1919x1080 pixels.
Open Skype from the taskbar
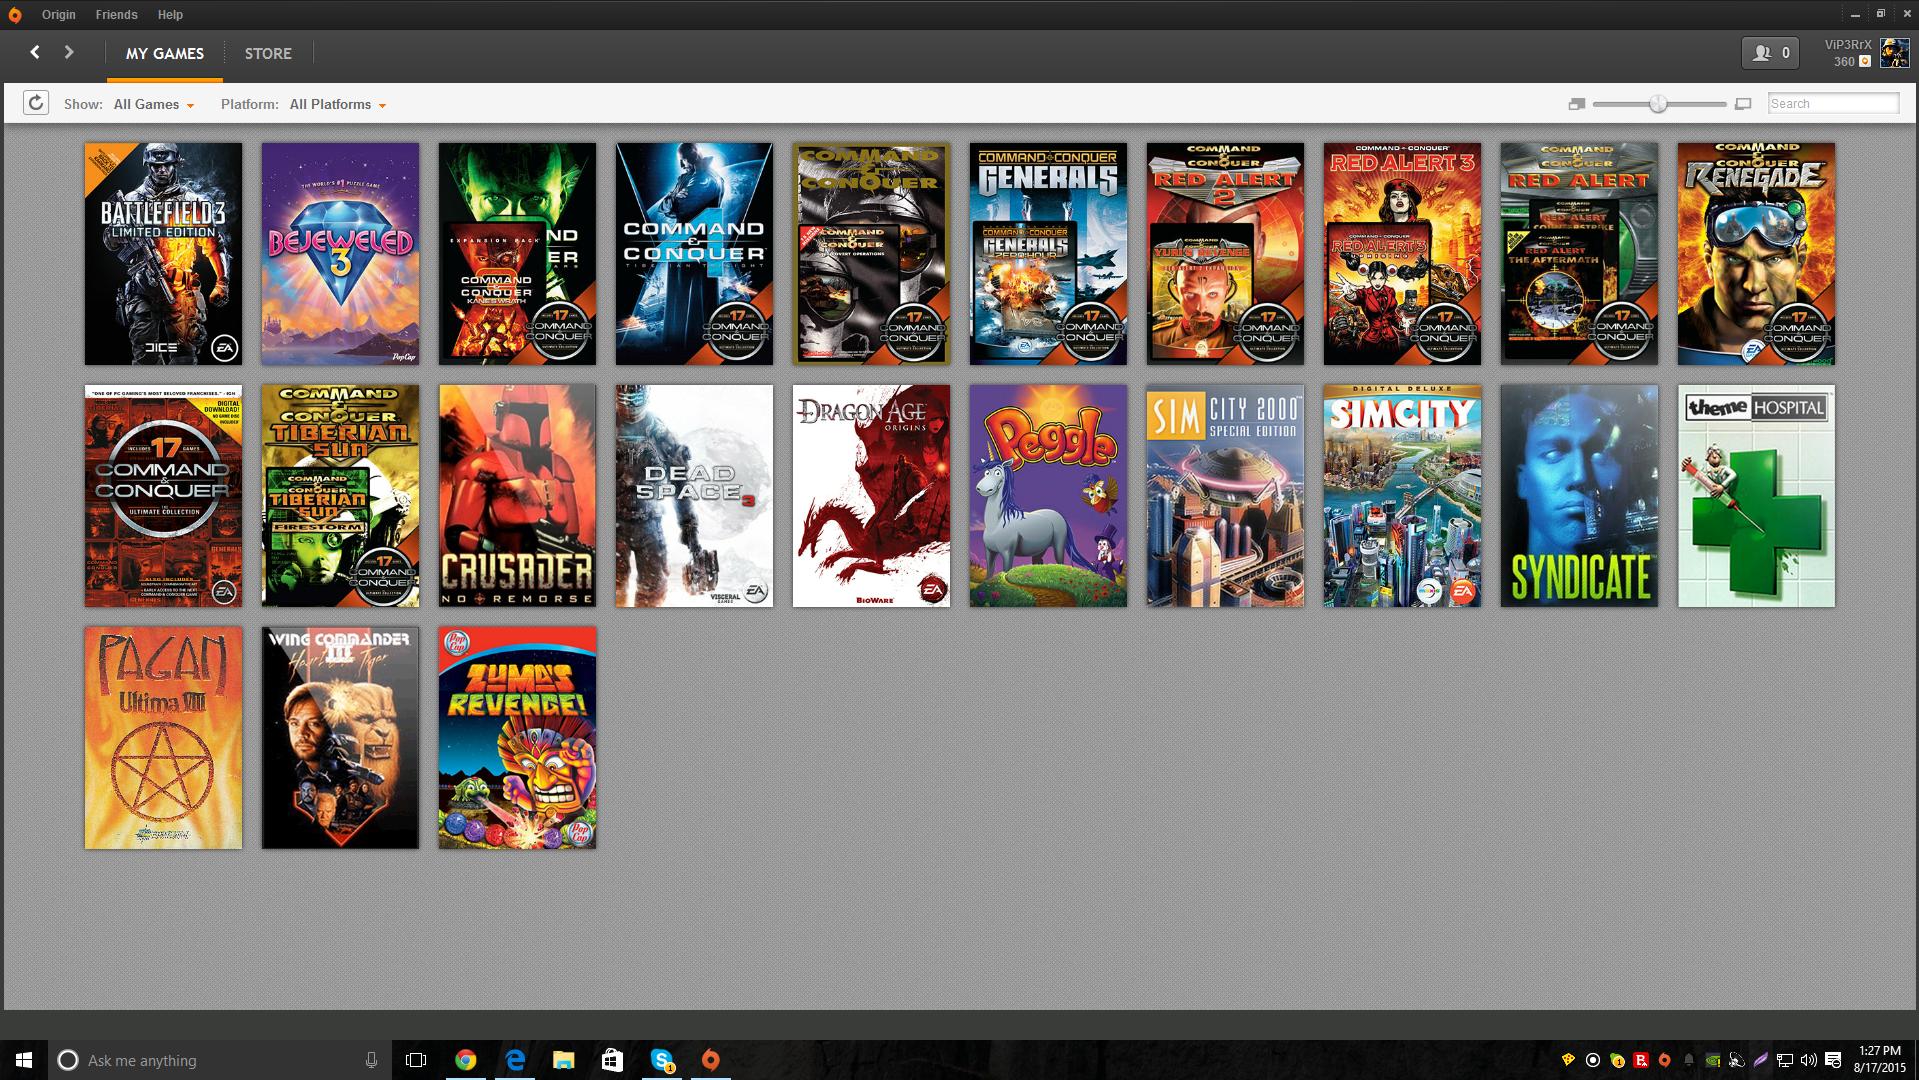click(662, 1060)
